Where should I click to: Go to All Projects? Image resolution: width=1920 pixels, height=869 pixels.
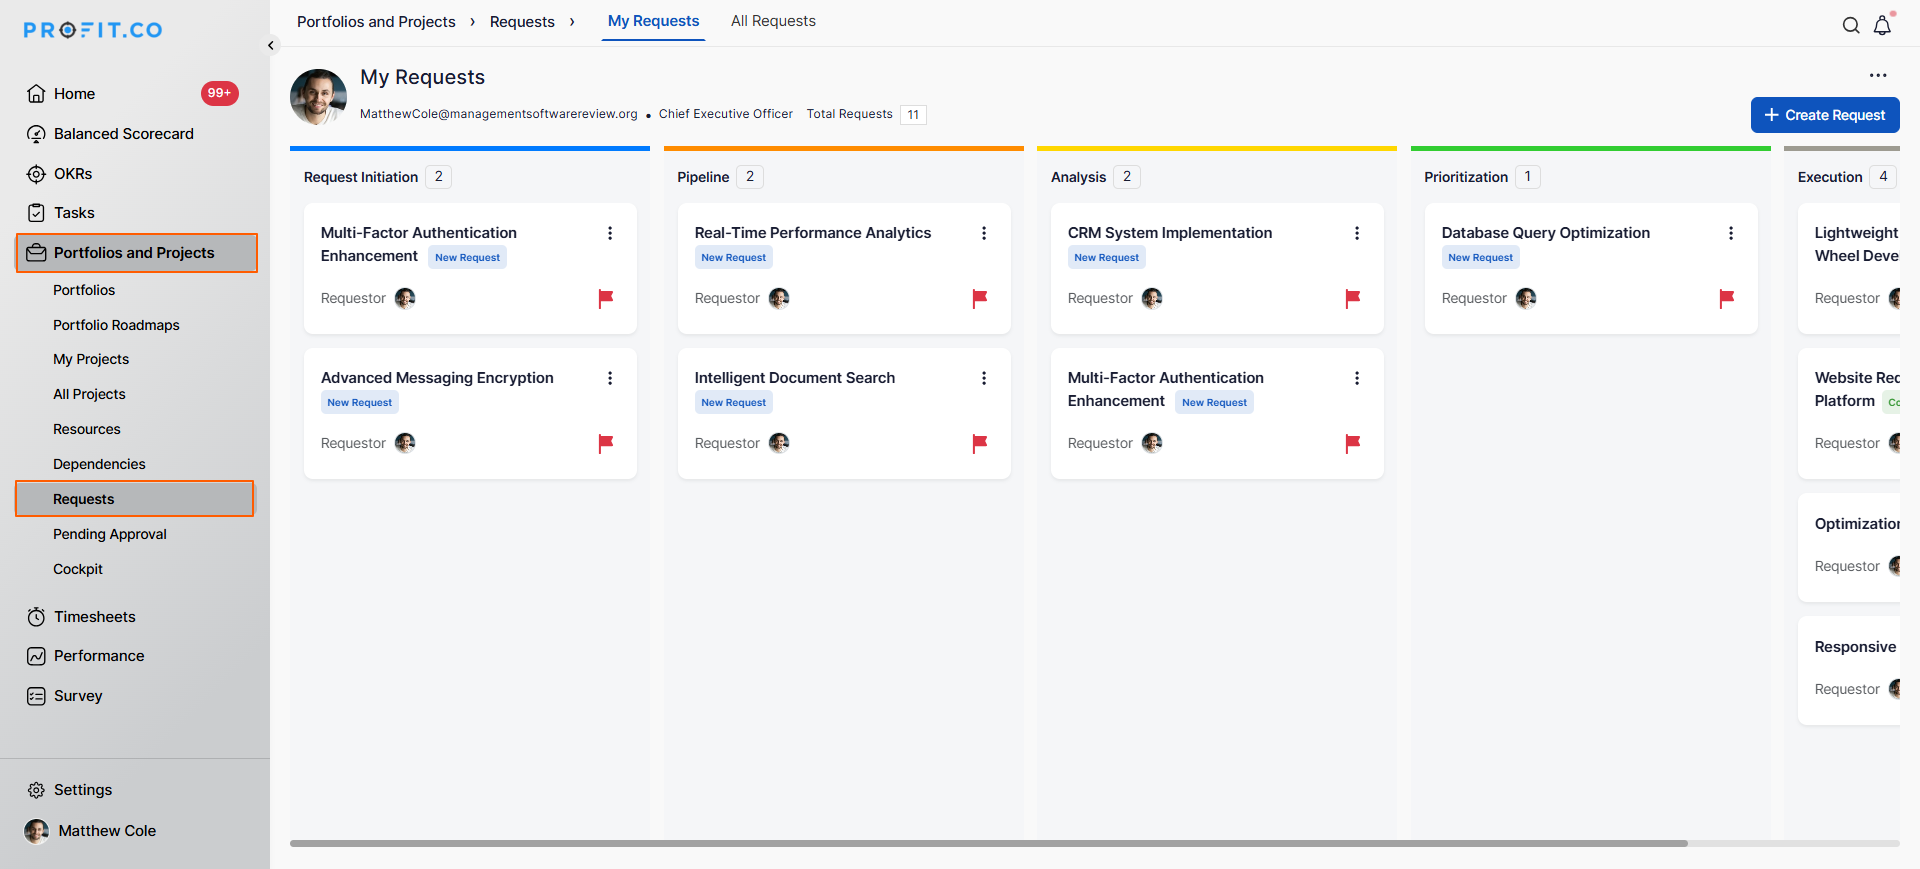(x=89, y=394)
